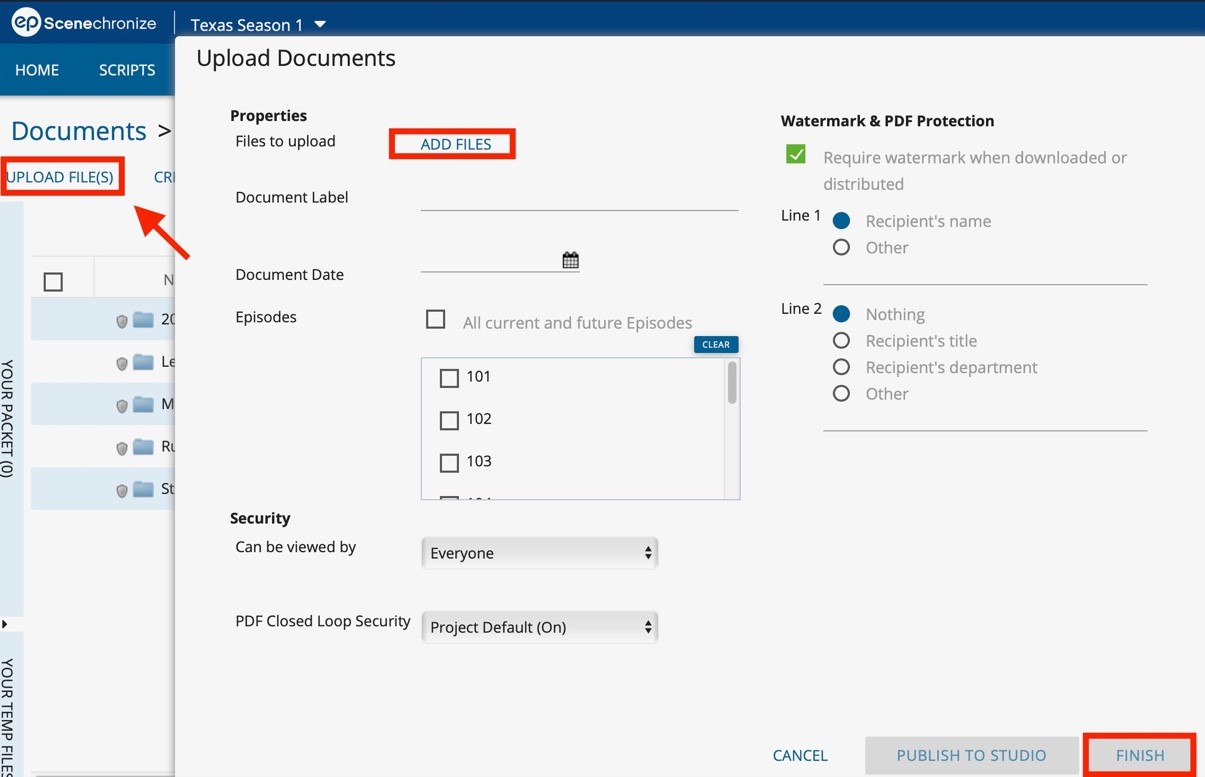Image resolution: width=1205 pixels, height=777 pixels.
Task: Open the Can be viewed by dropdown
Action: [x=540, y=553]
